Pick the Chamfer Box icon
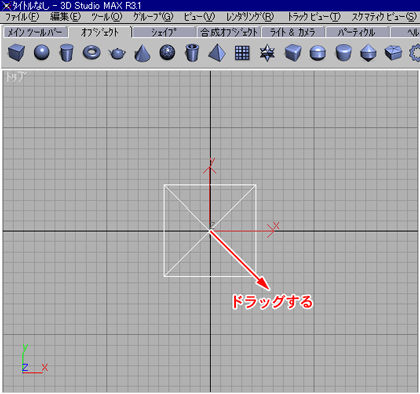420x394 pixels. [293, 53]
